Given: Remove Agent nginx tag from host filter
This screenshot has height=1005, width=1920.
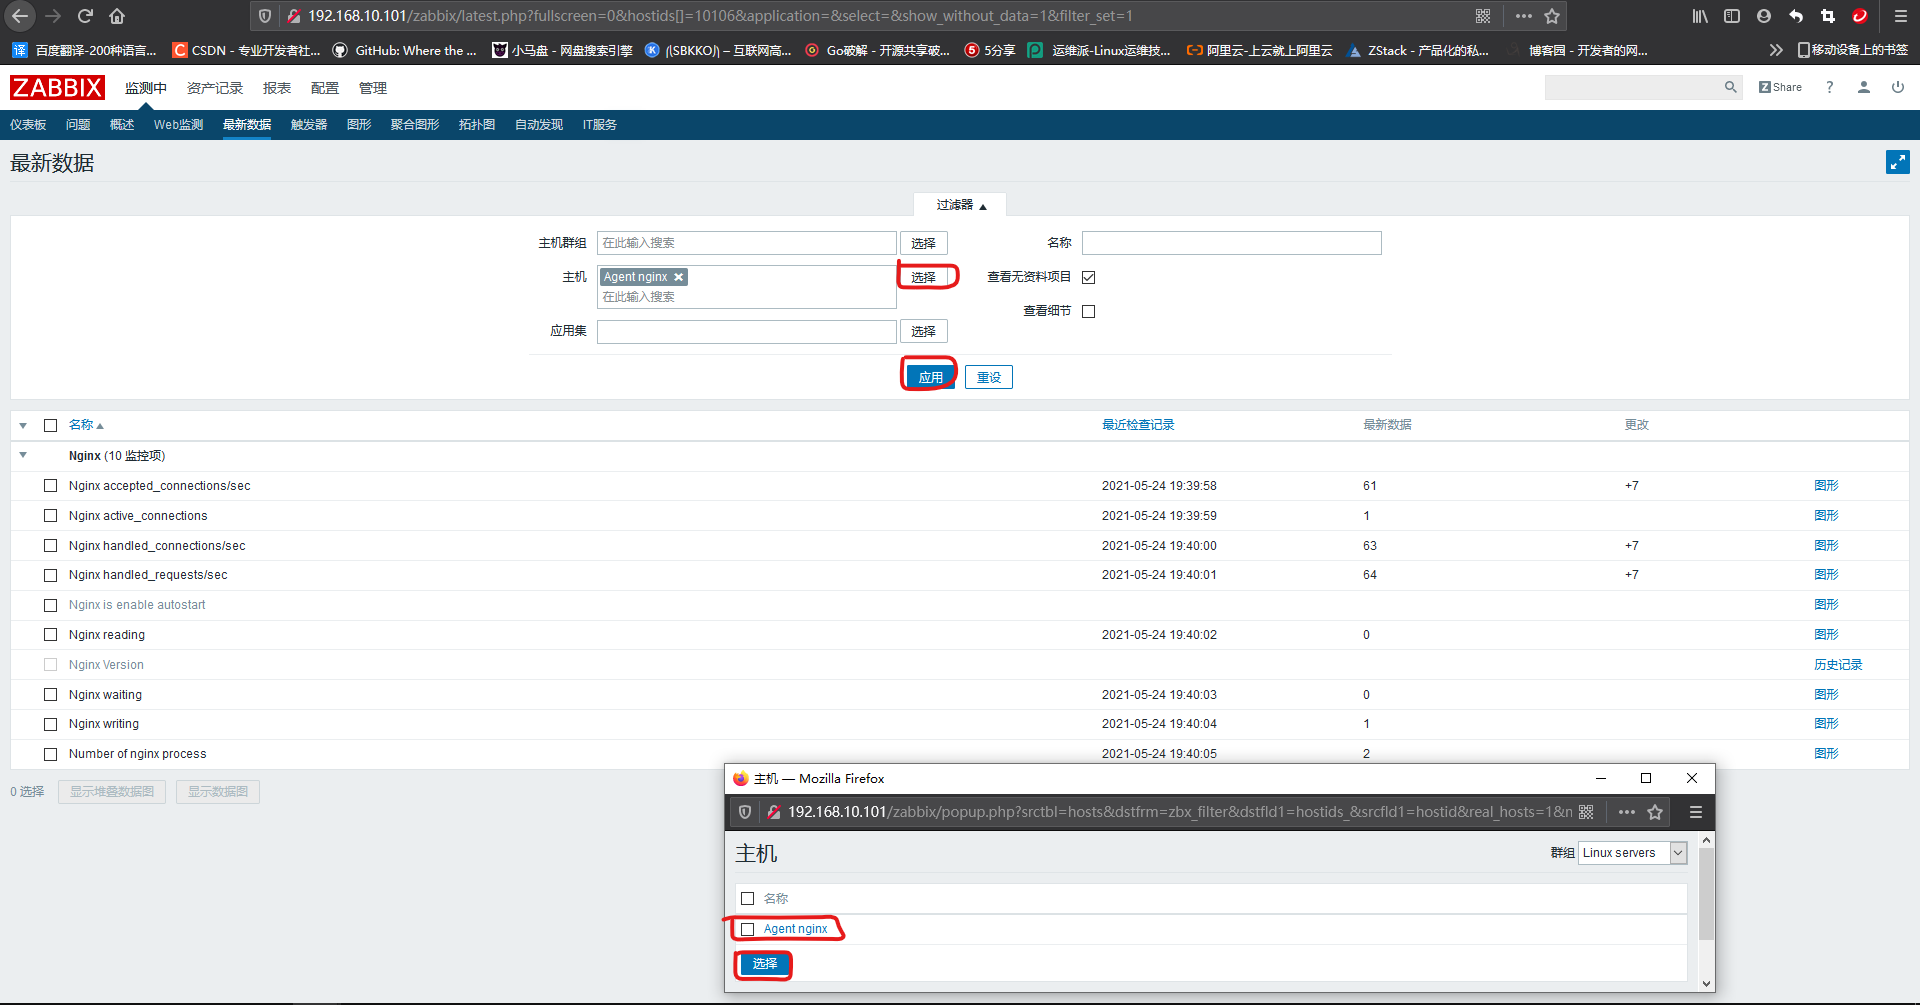Looking at the screenshot, I should pyautogui.click(x=678, y=277).
